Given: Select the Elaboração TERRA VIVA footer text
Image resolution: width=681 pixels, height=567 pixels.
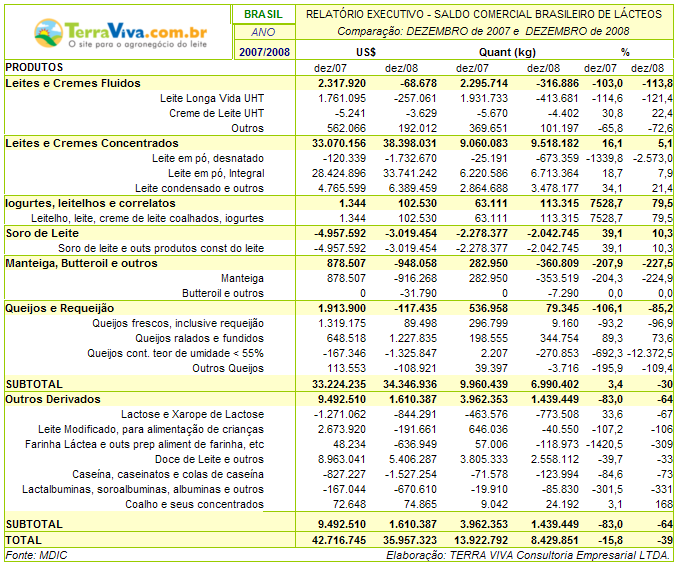Looking at the screenshot, I should pos(528,555).
